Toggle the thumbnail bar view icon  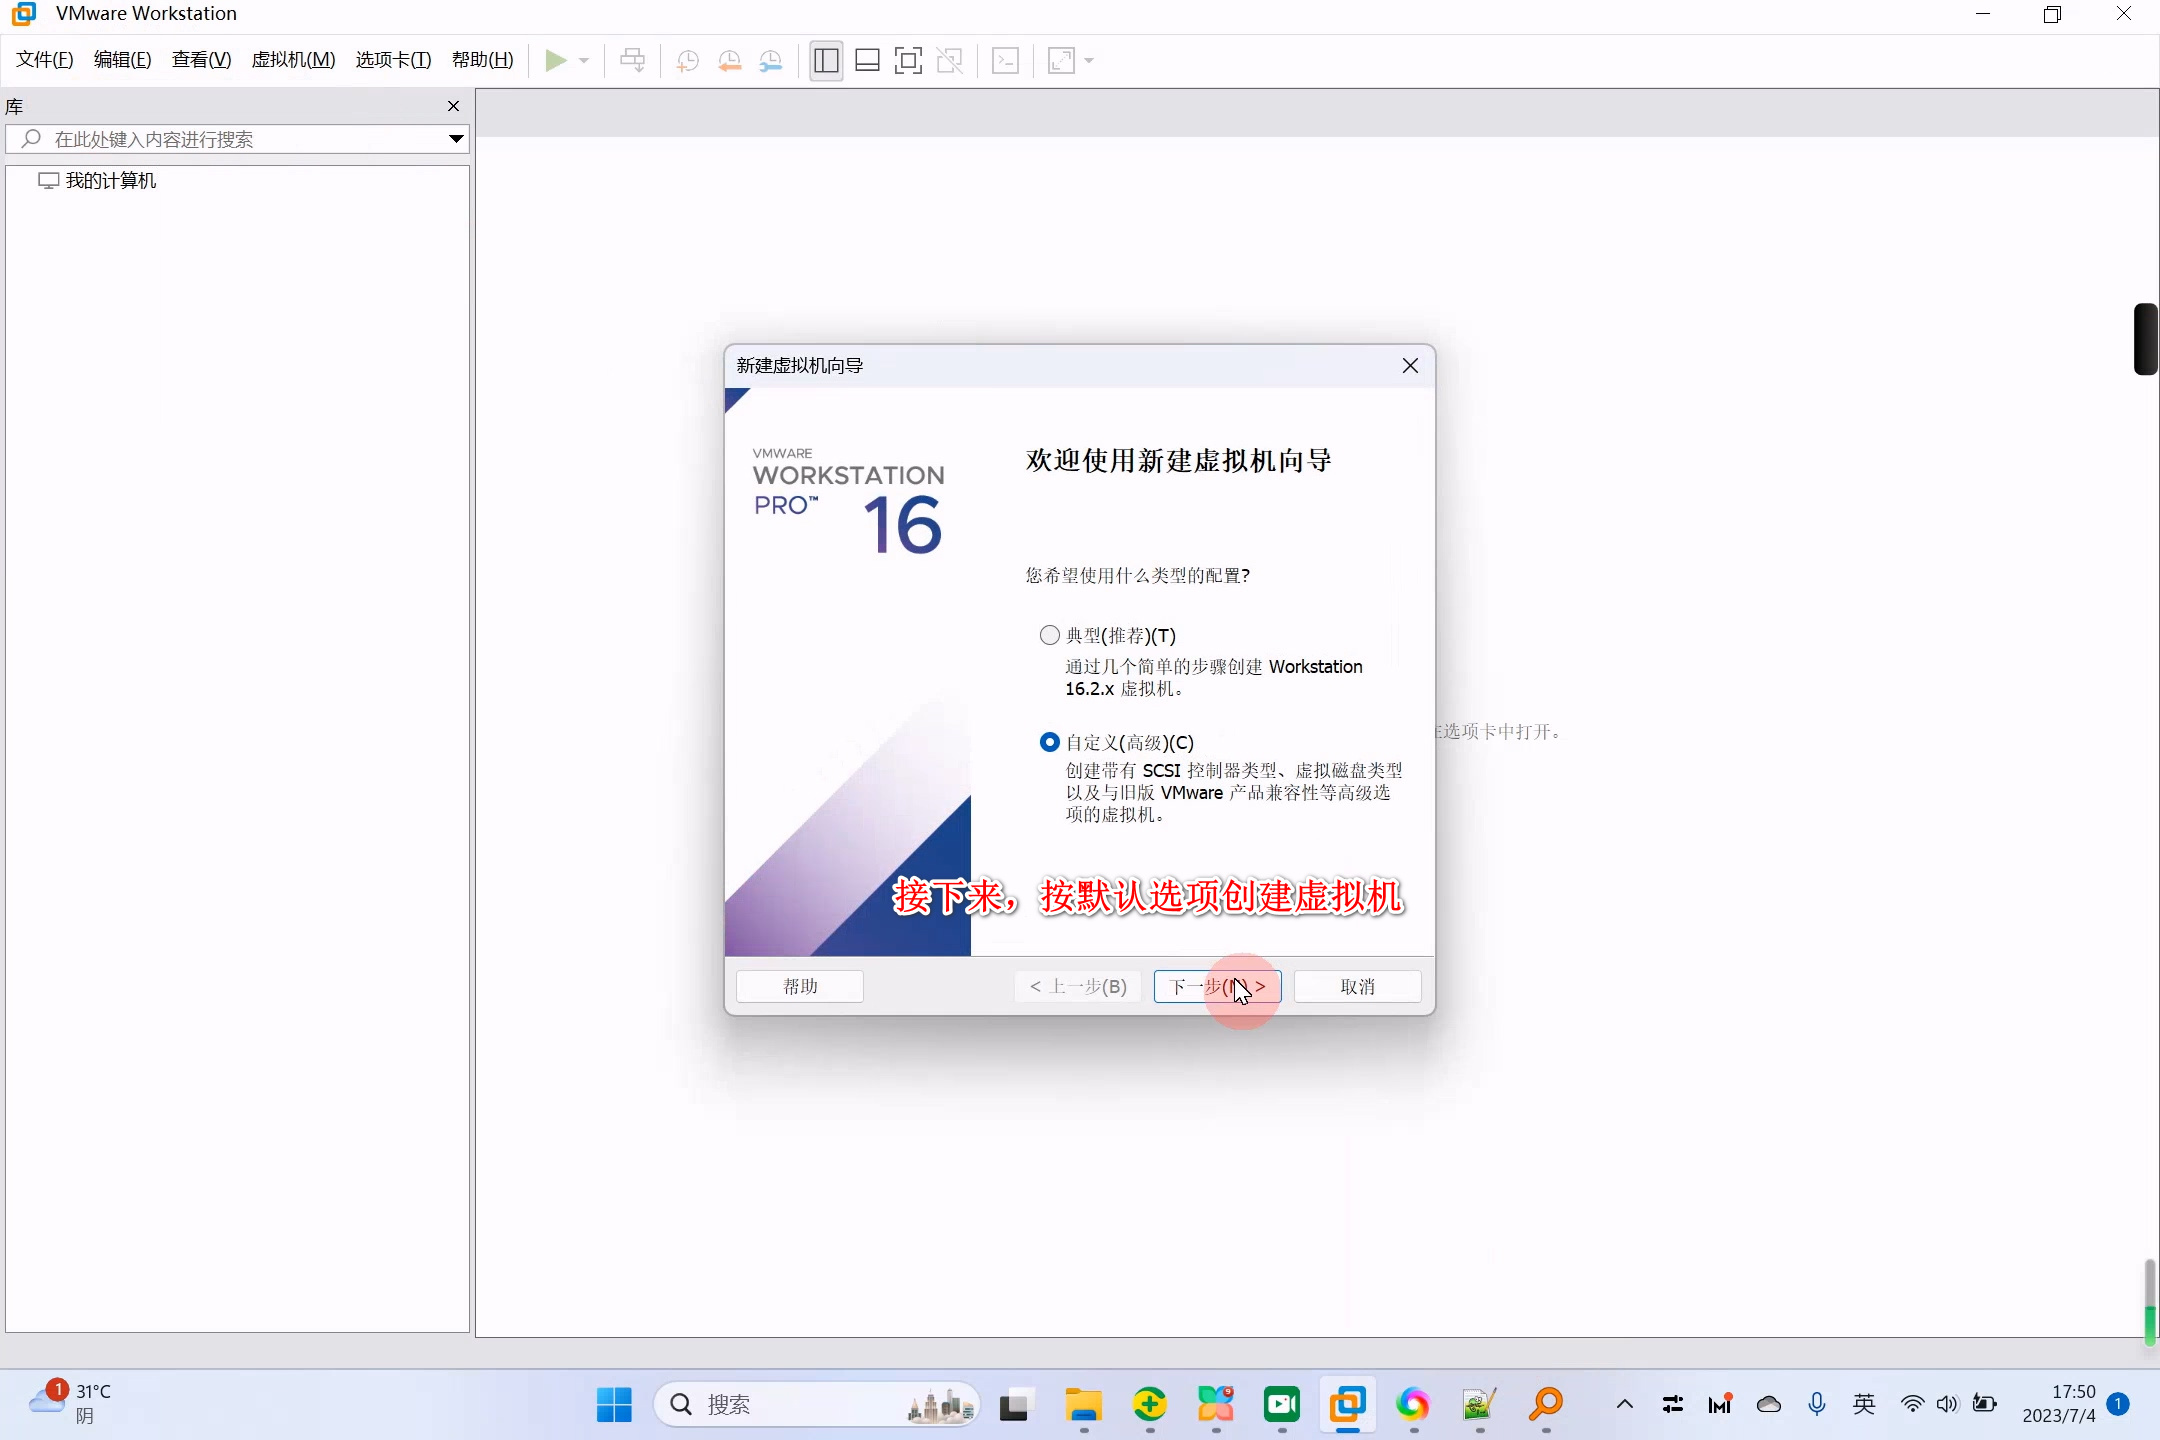click(x=867, y=60)
